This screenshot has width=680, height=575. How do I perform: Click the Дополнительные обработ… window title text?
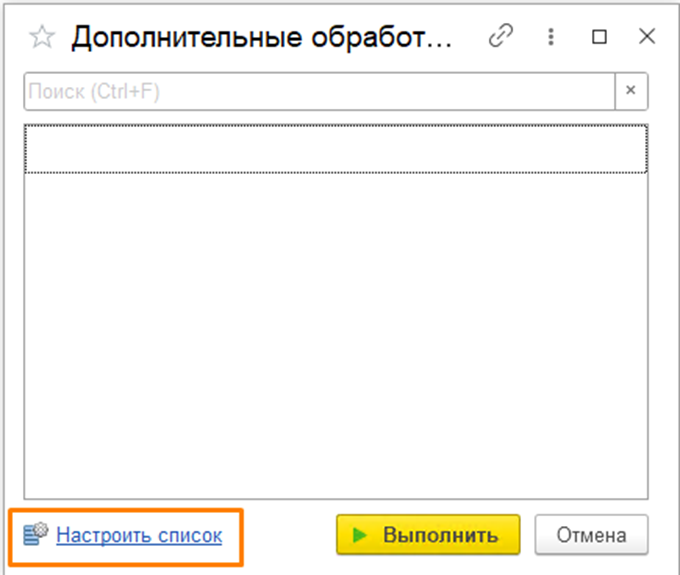point(262,38)
